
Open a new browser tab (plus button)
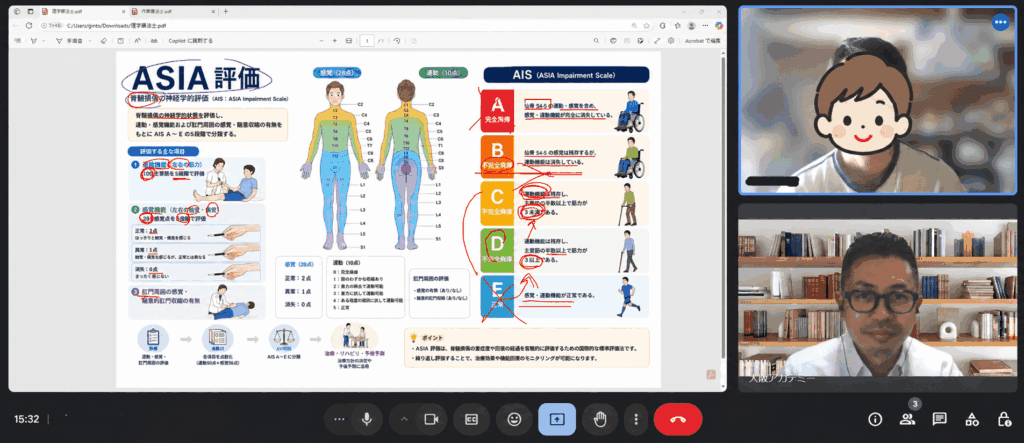tap(225, 11)
